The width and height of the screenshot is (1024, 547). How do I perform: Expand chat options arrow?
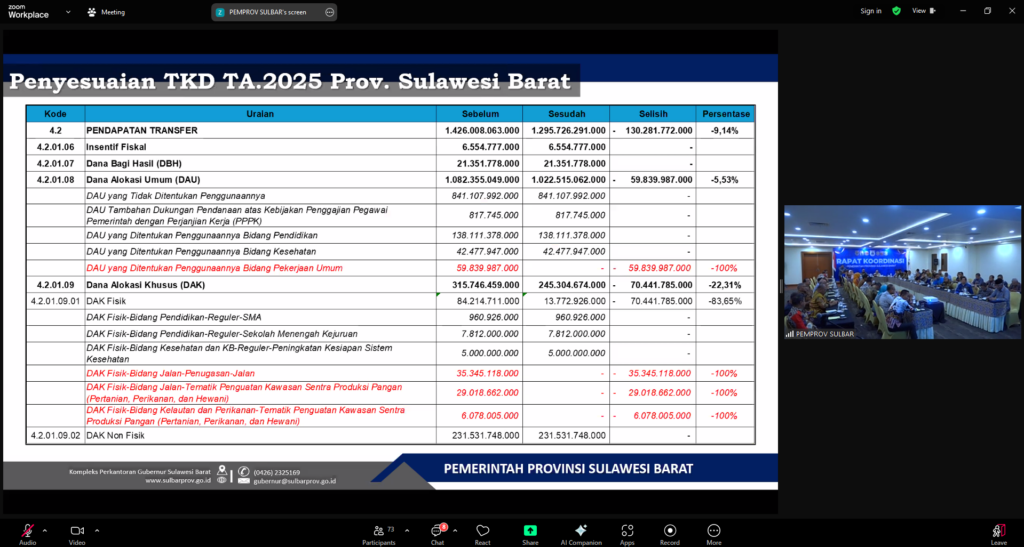[x=455, y=530]
